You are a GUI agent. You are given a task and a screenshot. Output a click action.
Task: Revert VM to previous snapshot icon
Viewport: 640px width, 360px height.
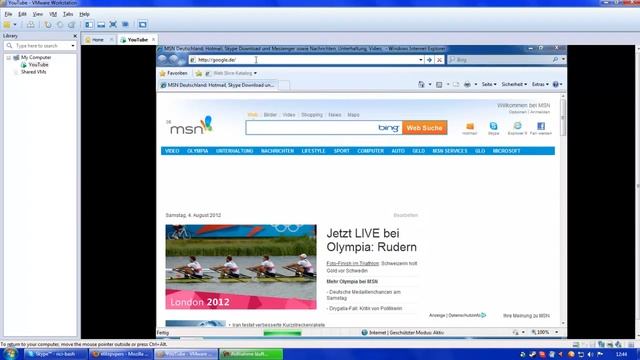tap(60, 24)
